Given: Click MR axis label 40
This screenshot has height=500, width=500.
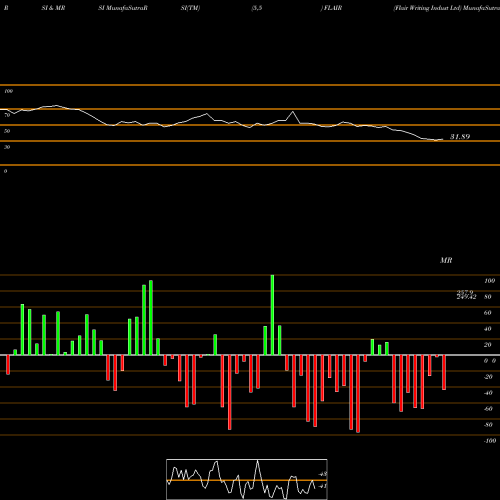Looking at the screenshot, I should pos(488,329).
